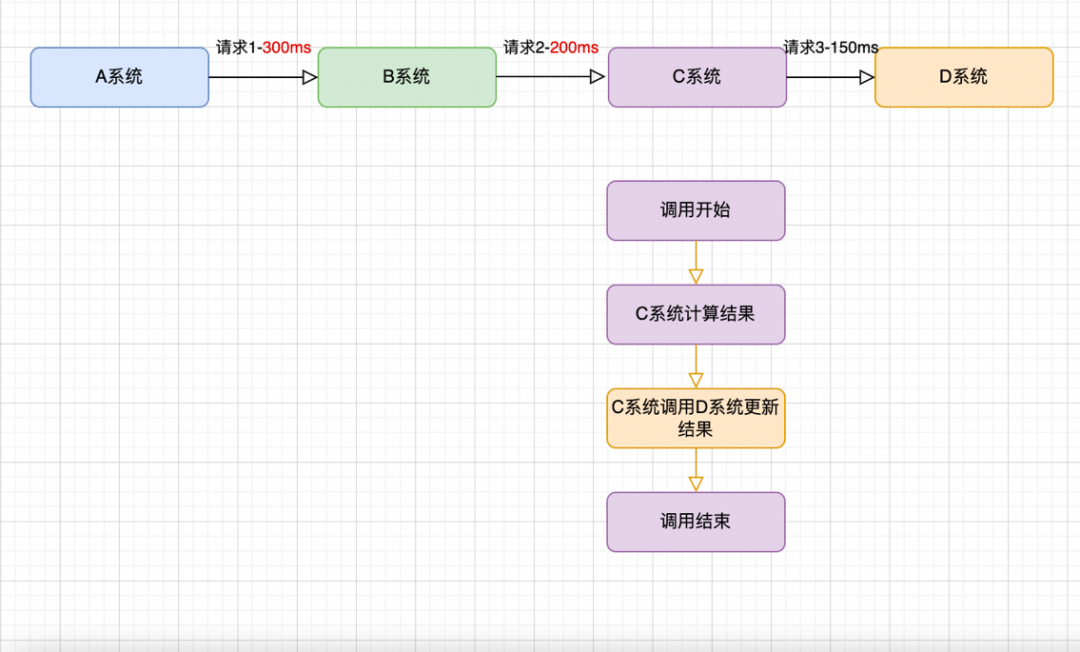
Task: Select the C系统调用D系统更新结果 step
Action: pos(695,418)
